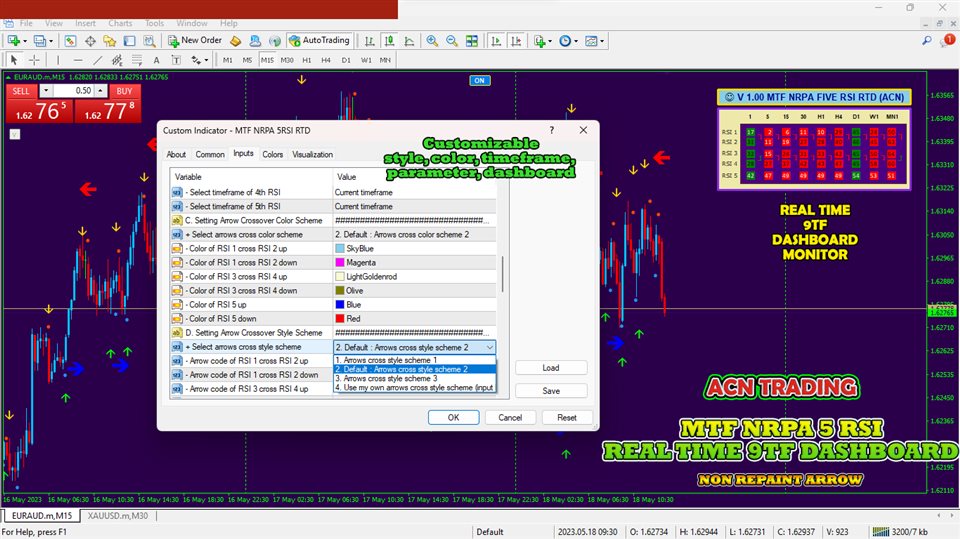Switch to H4 timeframe
This screenshot has height=539, width=960.
pos(326,60)
